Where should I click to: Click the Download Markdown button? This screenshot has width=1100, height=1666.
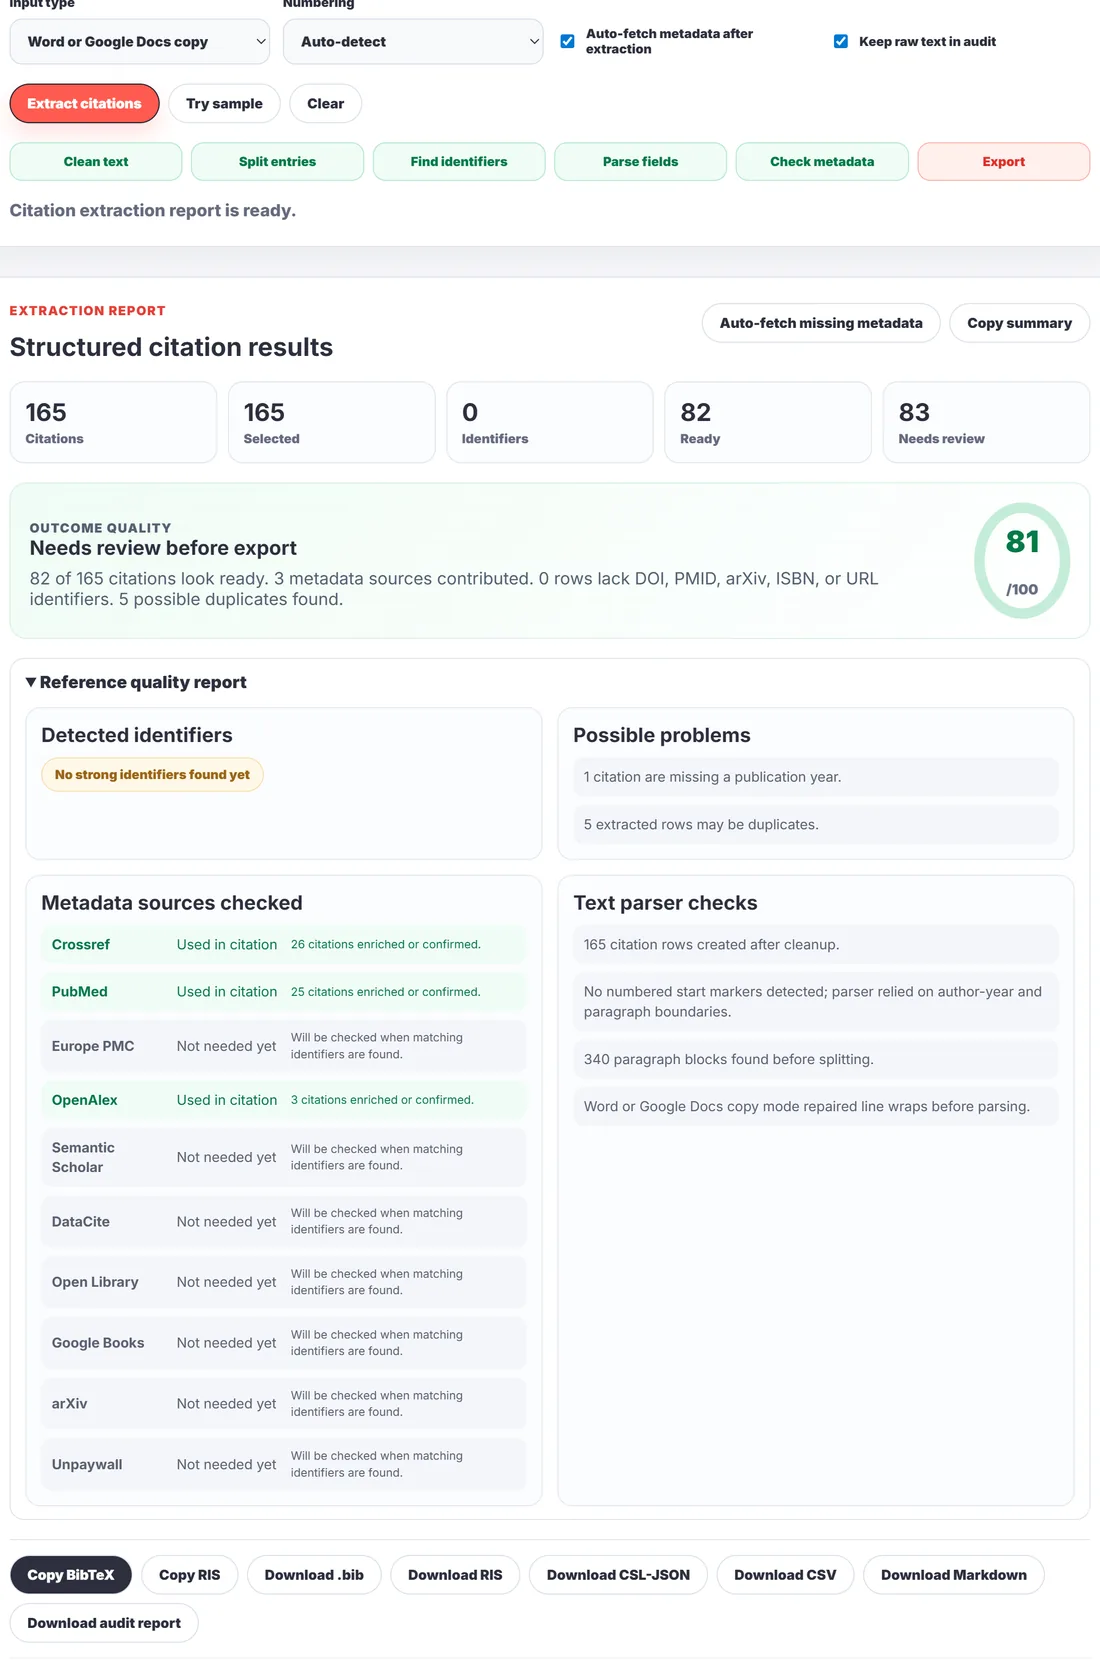(954, 1575)
